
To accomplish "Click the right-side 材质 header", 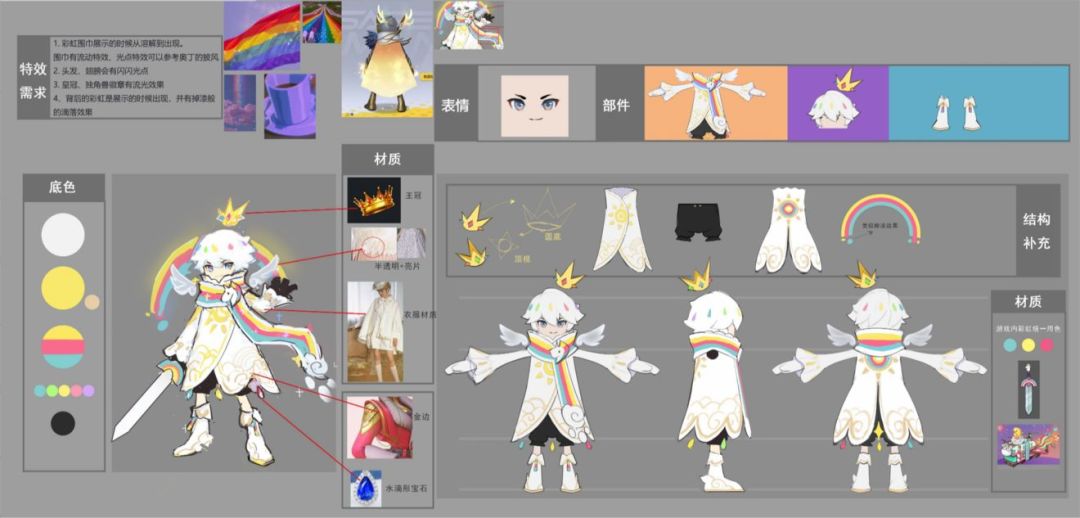I will [1028, 302].
